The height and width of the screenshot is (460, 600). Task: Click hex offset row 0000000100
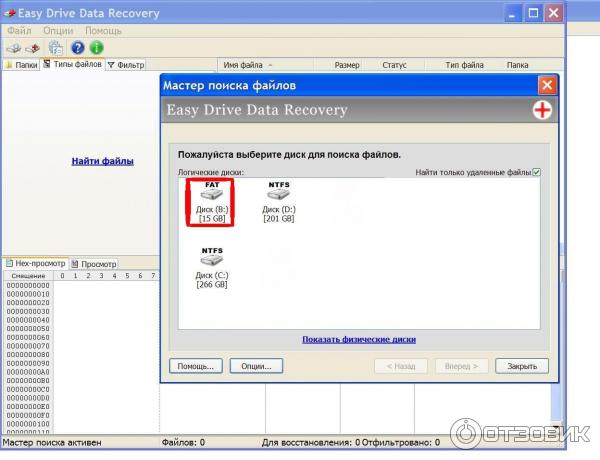(28, 424)
